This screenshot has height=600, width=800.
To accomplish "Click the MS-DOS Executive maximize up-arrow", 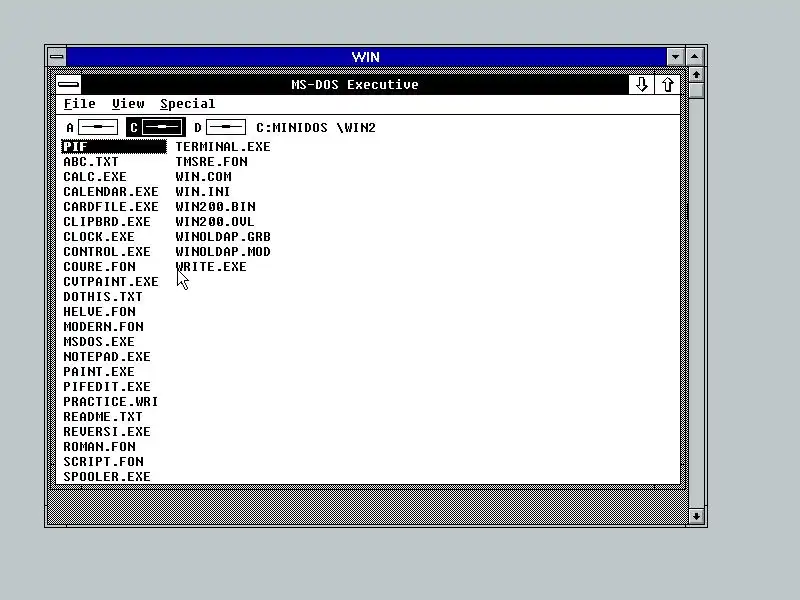I will [667, 84].
